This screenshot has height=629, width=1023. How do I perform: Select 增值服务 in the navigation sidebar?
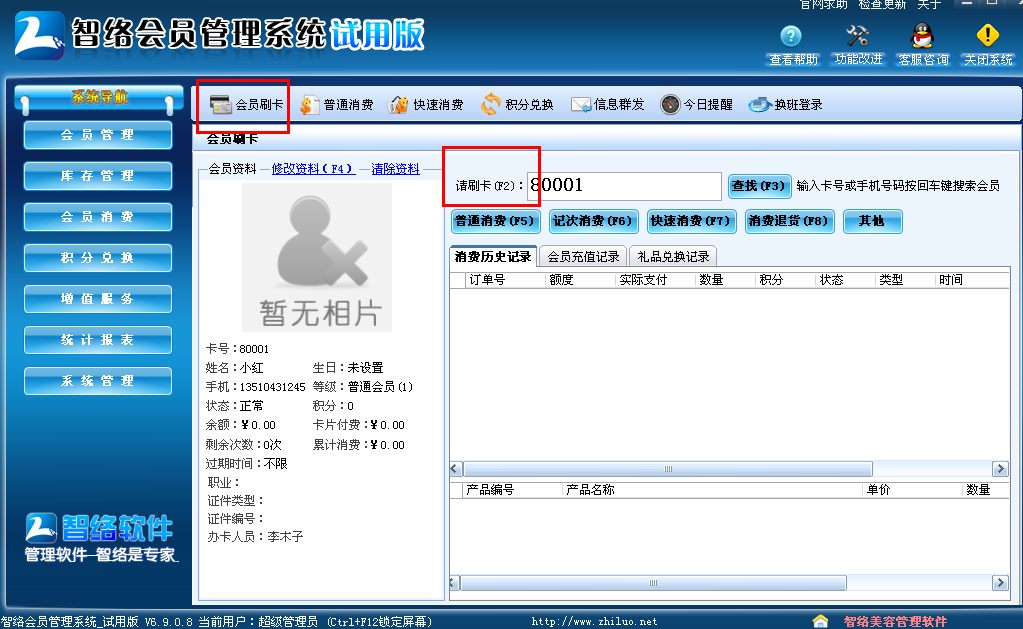98,299
